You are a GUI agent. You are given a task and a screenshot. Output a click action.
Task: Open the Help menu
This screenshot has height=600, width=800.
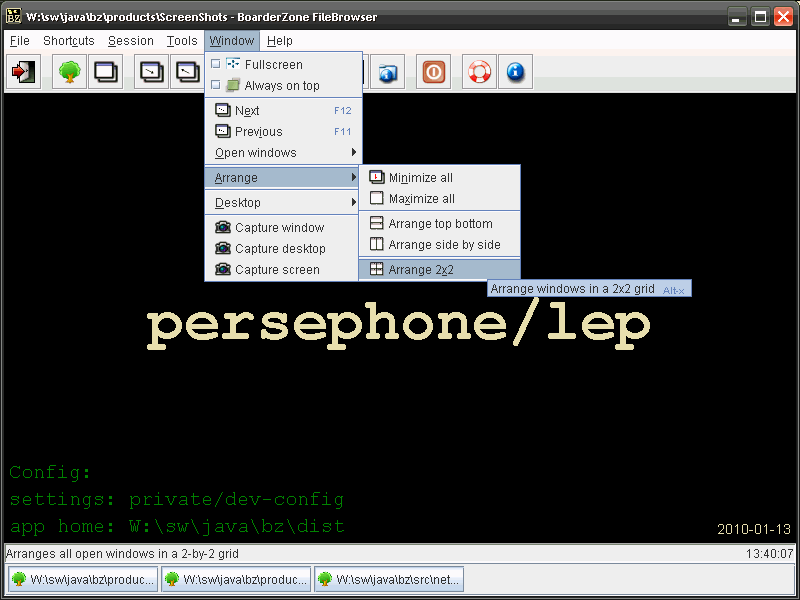coord(280,41)
